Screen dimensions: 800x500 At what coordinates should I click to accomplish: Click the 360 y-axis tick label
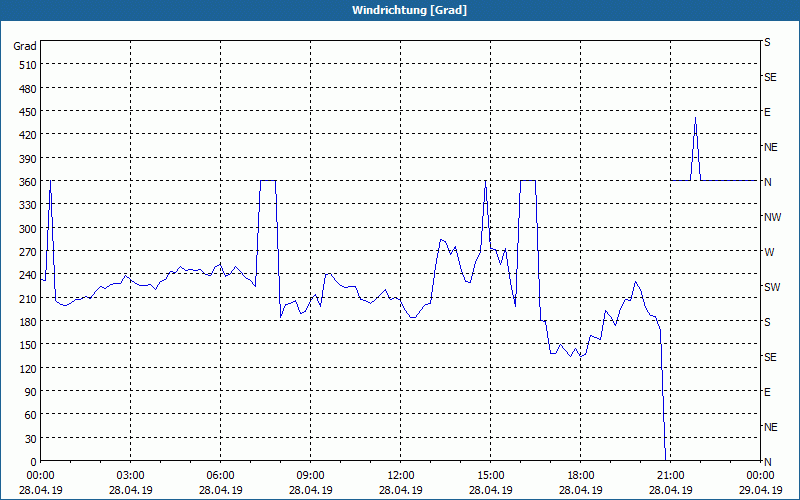29,182
